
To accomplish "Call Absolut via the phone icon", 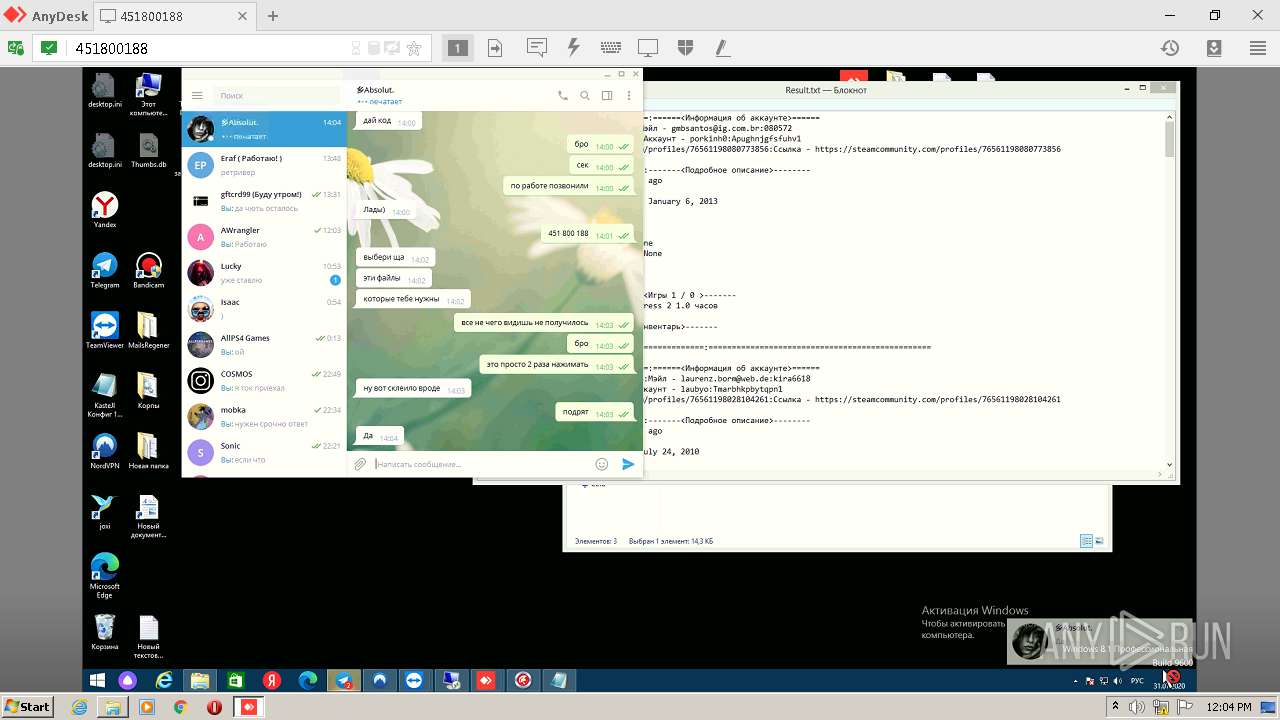I will [x=563, y=96].
